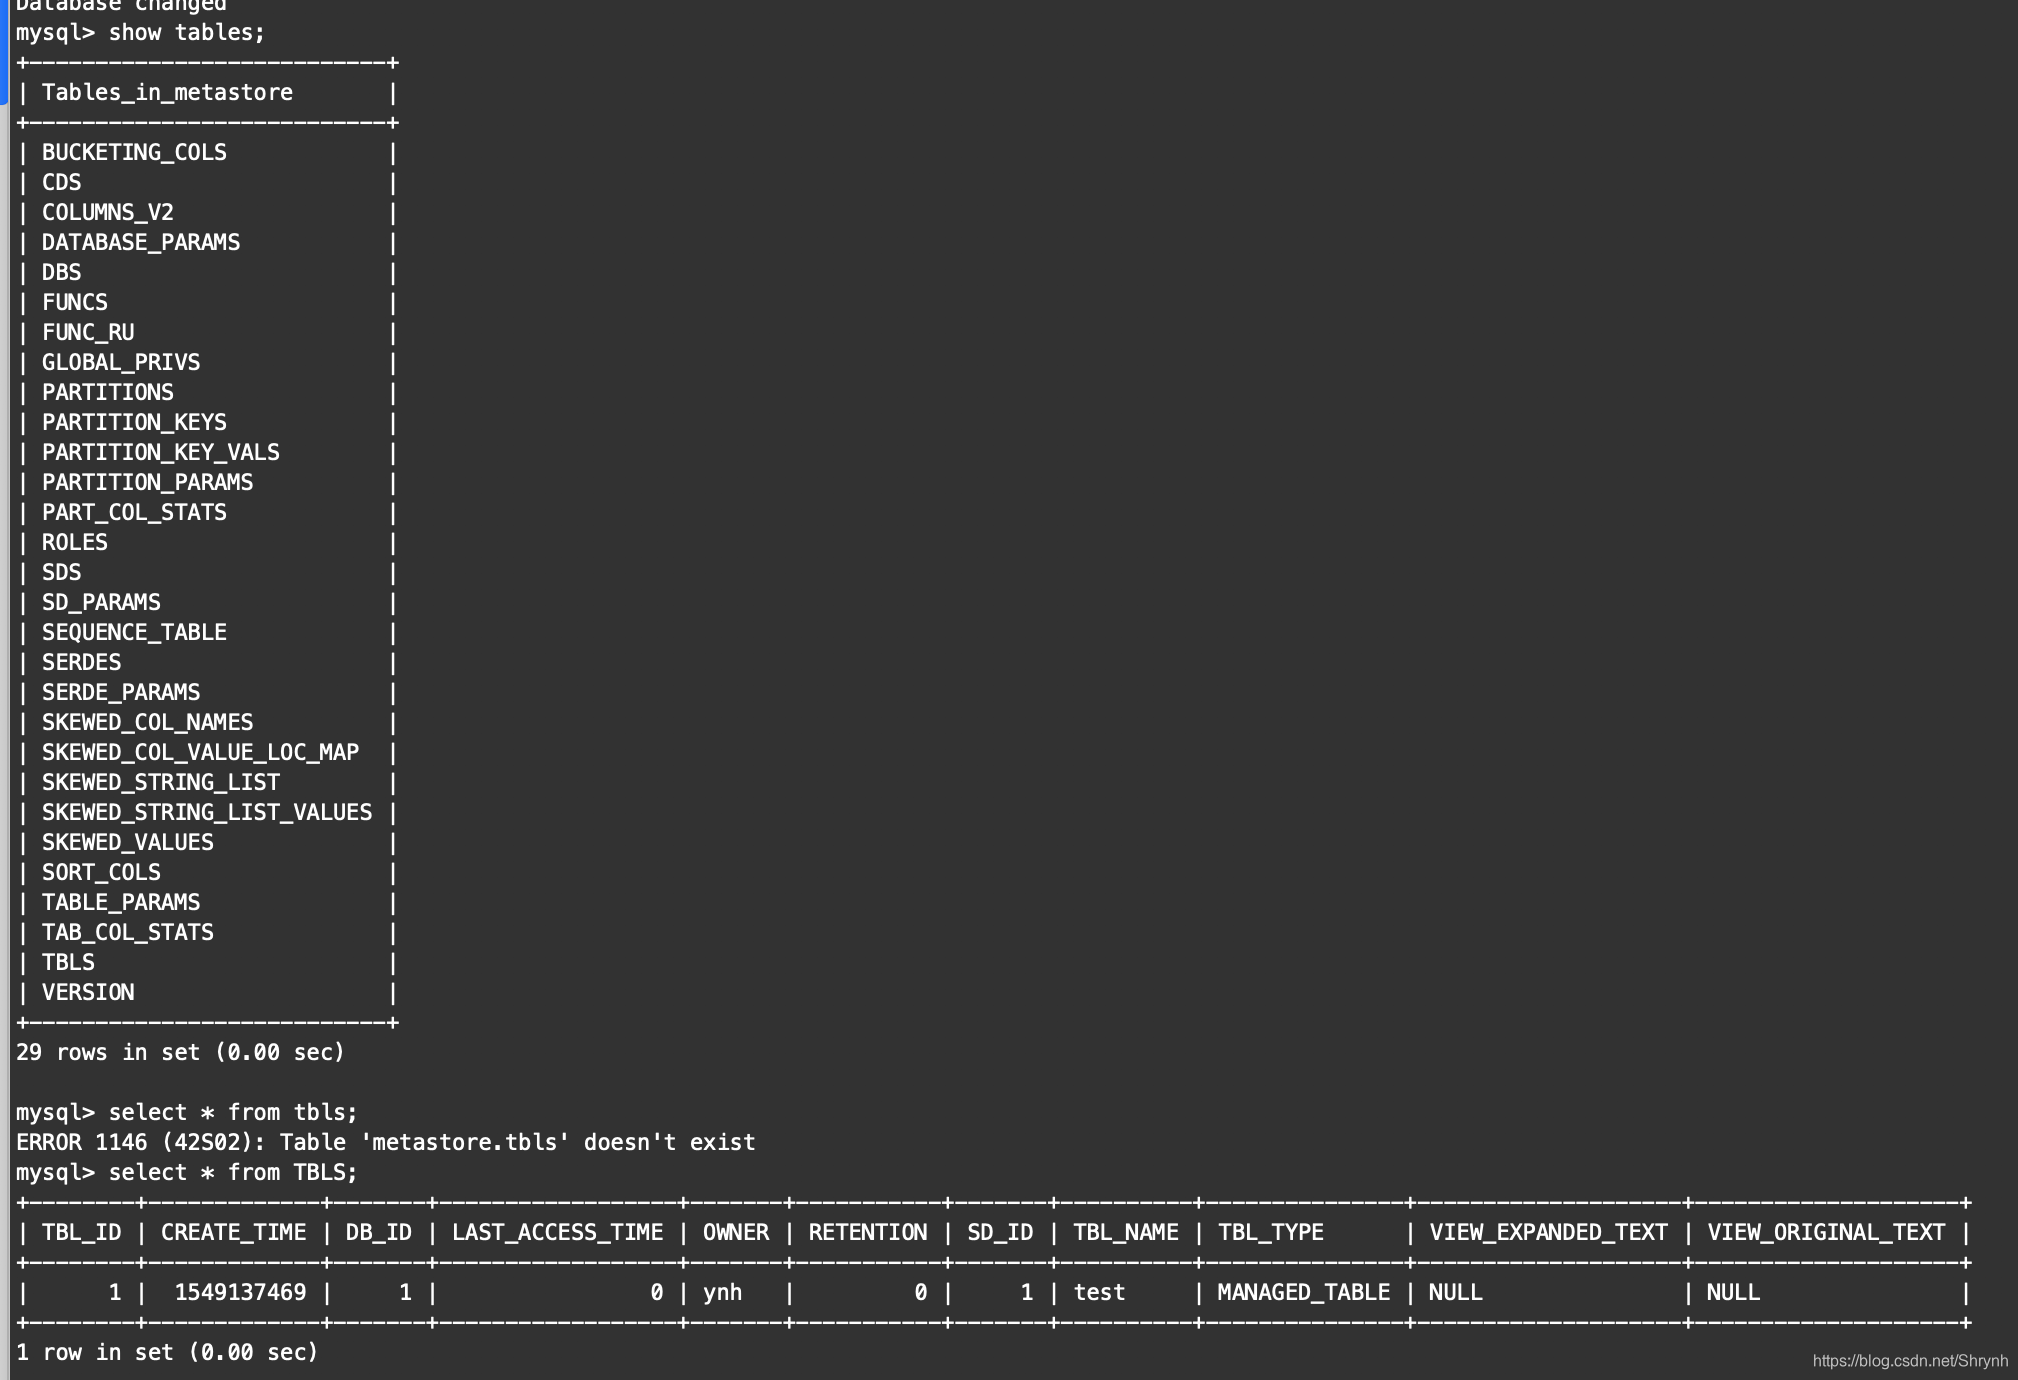Viewport: 2018px width, 1380px height.
Task: Select the ROLES table name
Action: click(75, 542)
